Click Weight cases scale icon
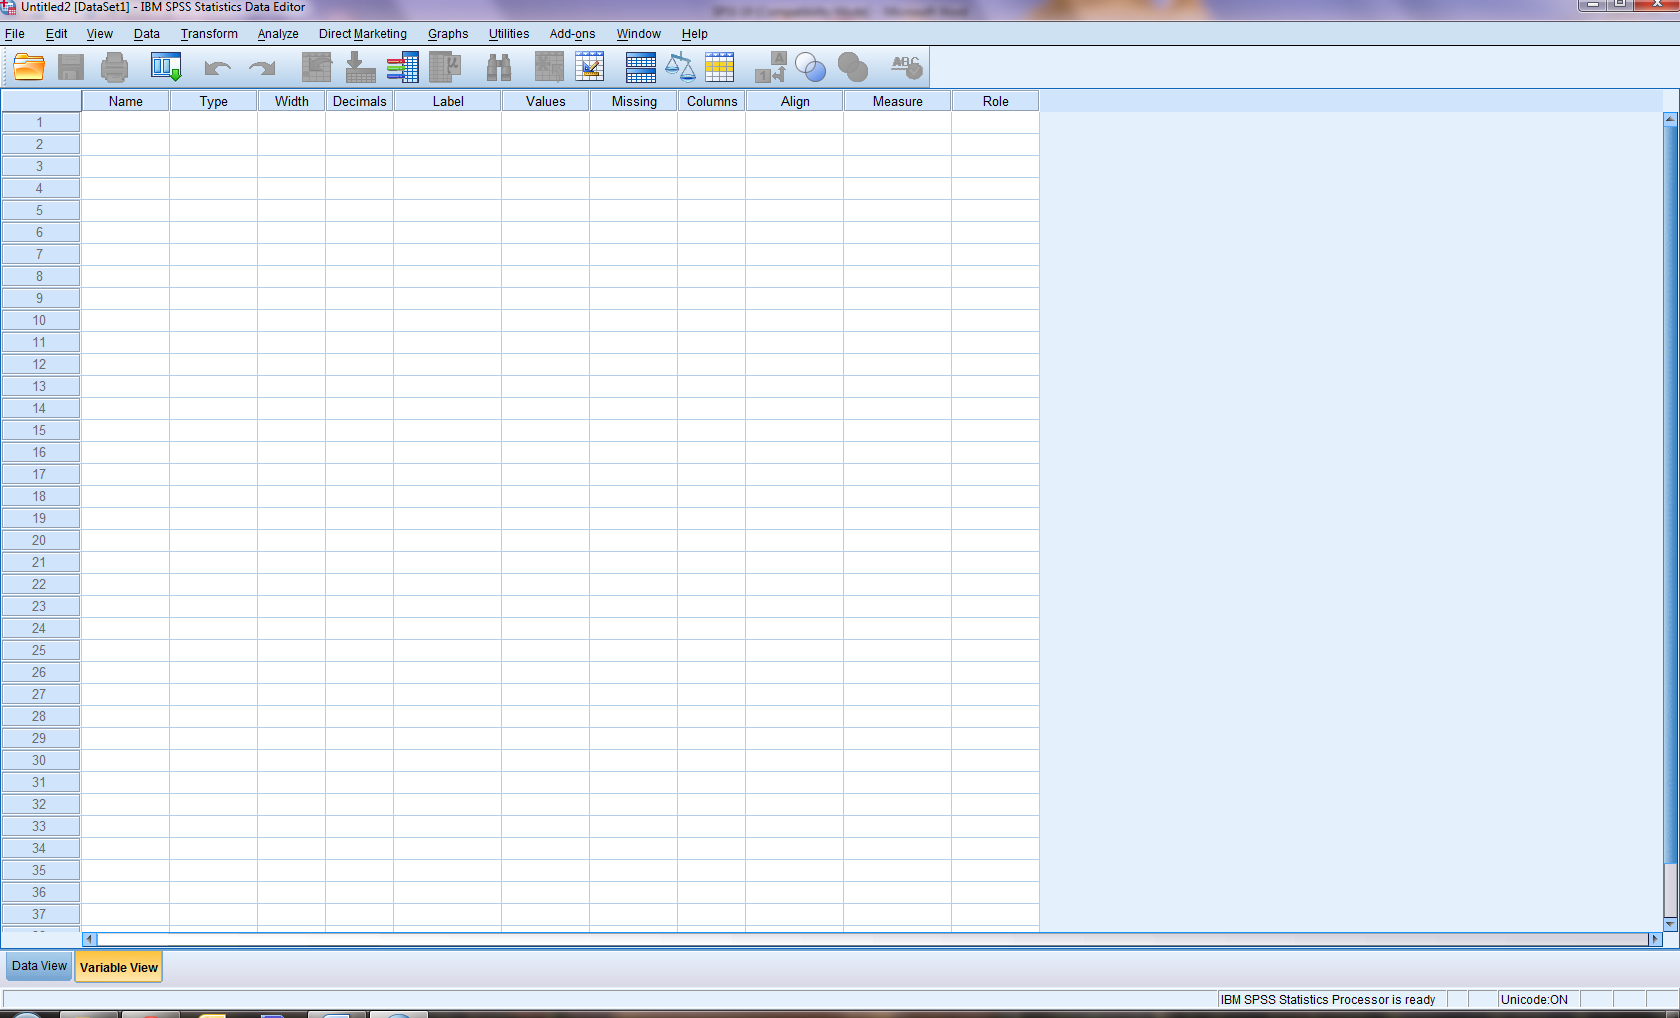This screenshot has height=1018, width=1680. (680, 67)
